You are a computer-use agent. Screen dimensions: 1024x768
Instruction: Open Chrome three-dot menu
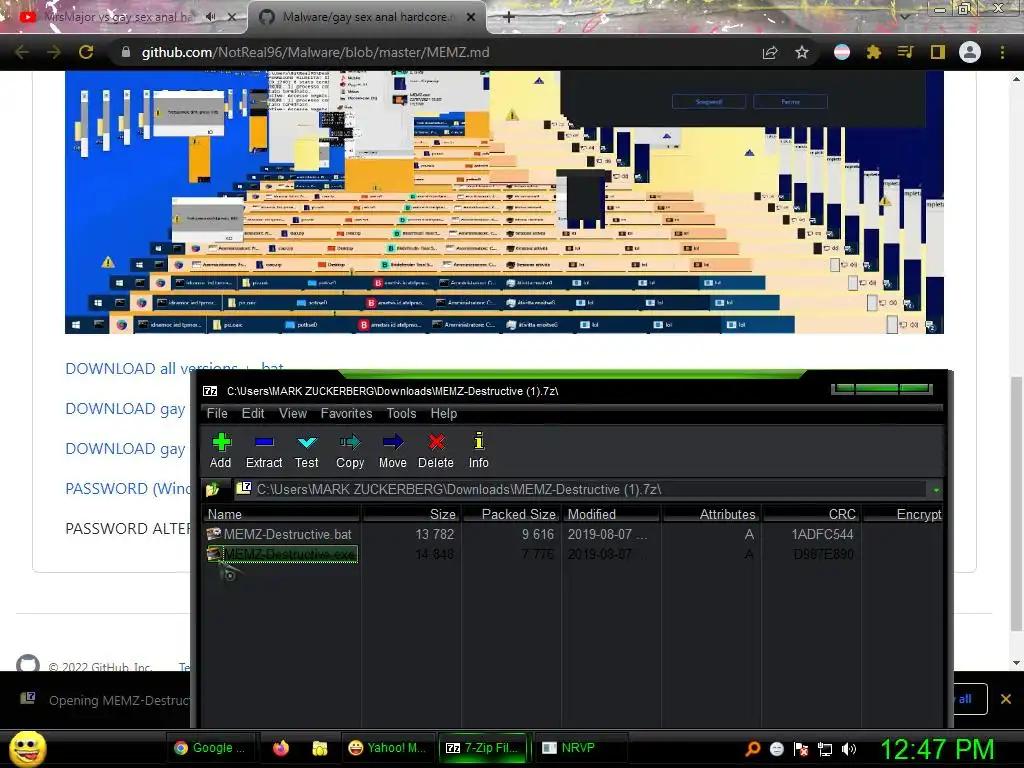click(1002, 52)
